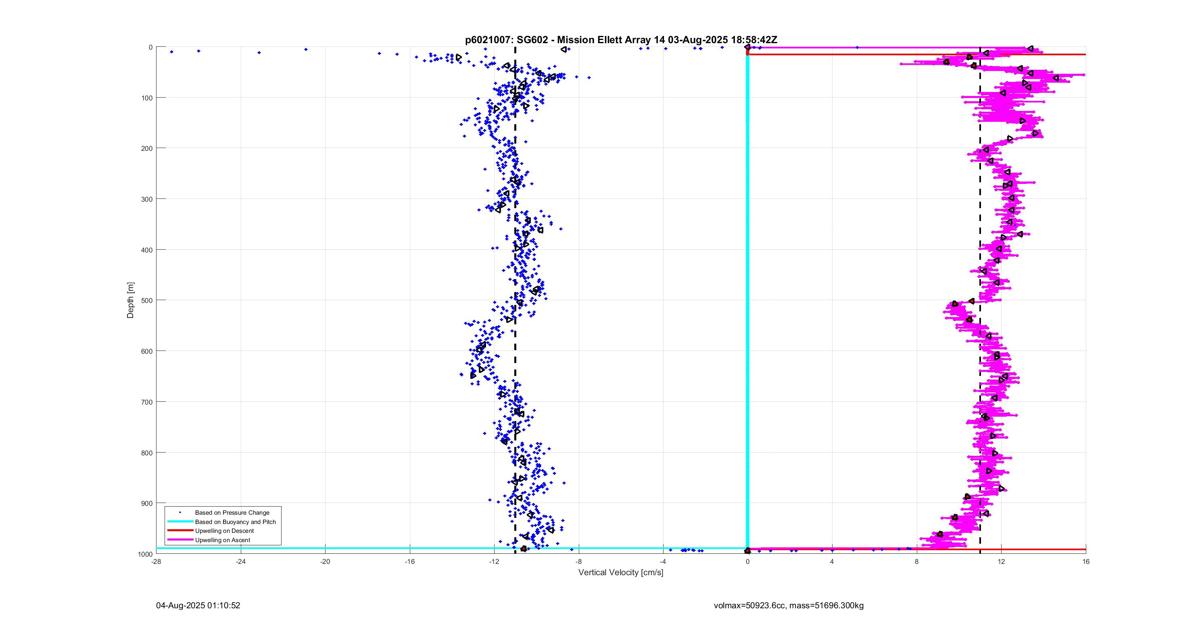Select legend entry 'Based on Buoyancy and Pitch'
1200x622 pixels.
[x=235, y=521]
